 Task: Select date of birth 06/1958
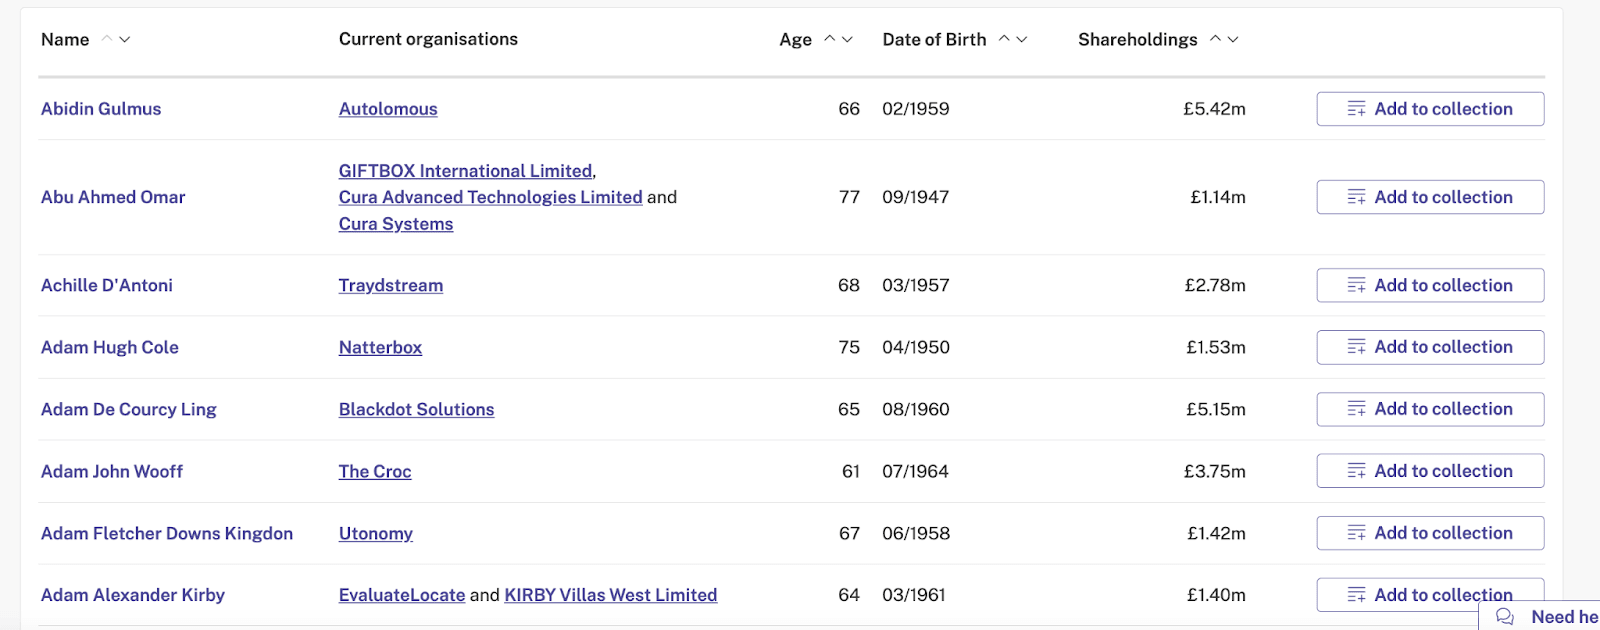click(916, 533)
